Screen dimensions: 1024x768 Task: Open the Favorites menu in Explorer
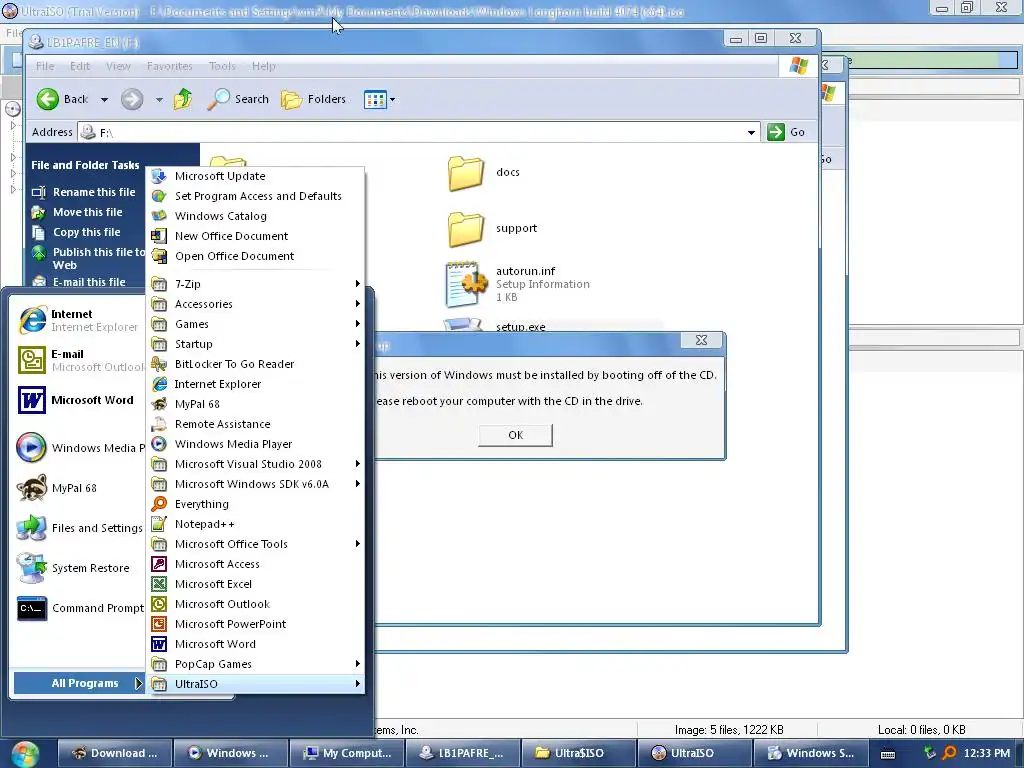[169, 66]
